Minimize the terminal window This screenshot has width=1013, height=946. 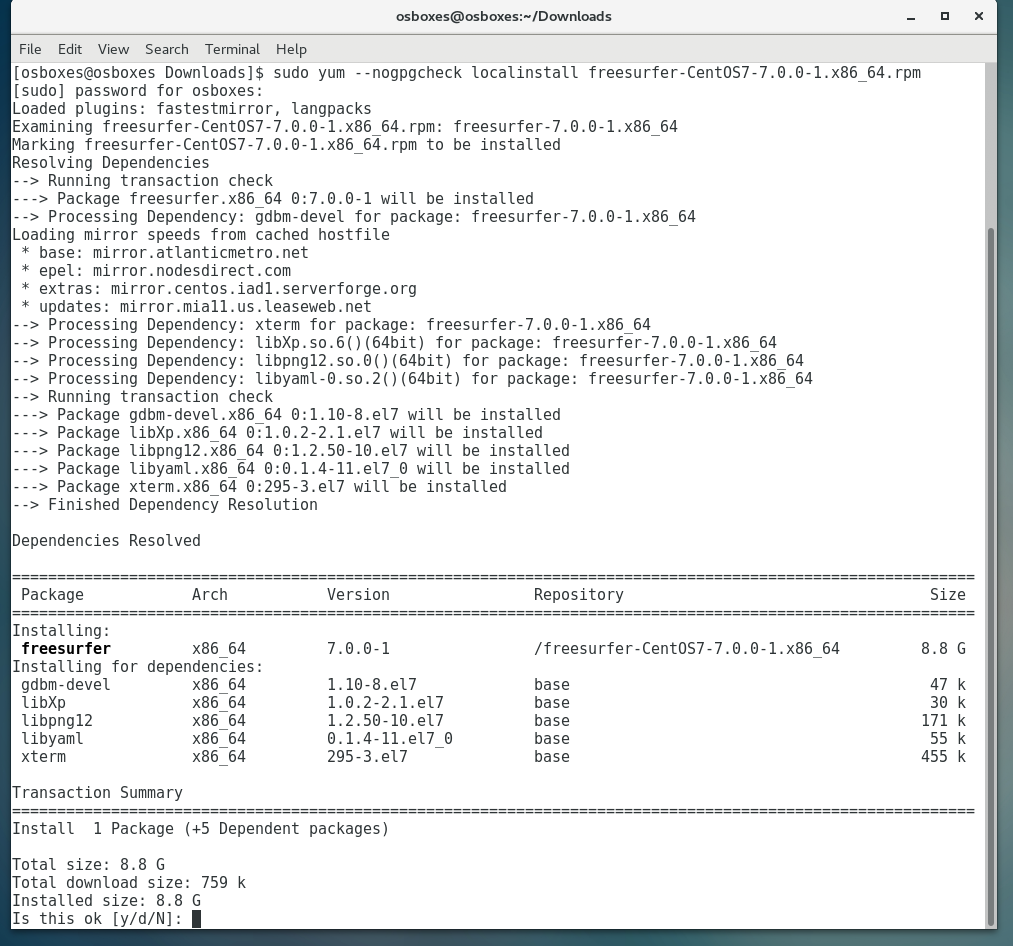910,16
